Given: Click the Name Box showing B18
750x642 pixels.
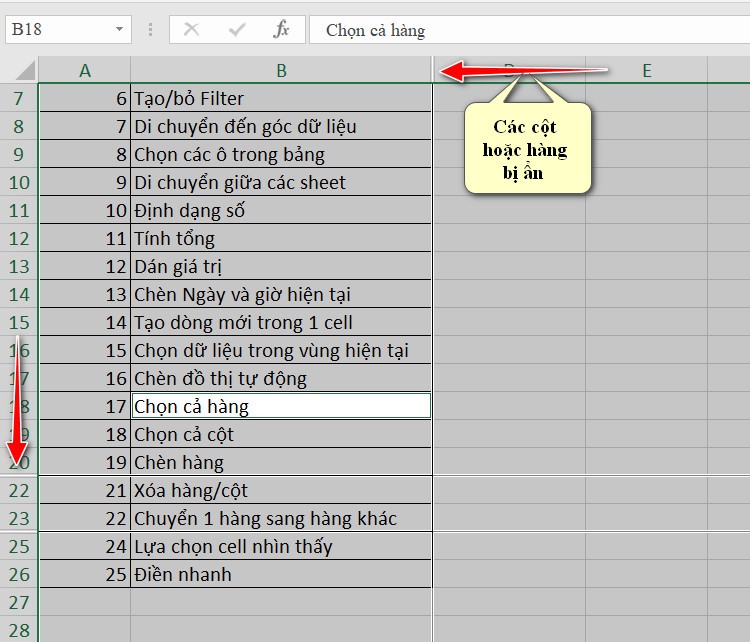Looking at the screenshot, I should pyautogui.click(x=68, y=30).
